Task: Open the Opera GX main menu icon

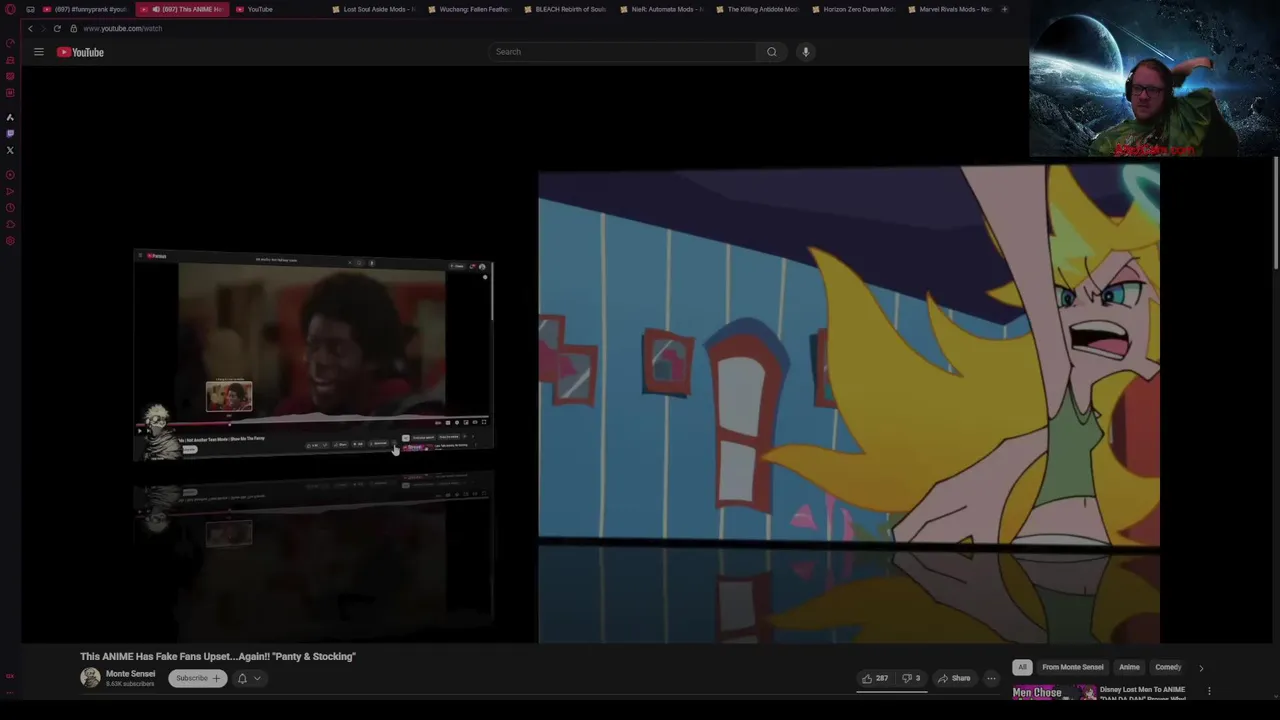Action: pyautogui.click(x=10, y=9)
